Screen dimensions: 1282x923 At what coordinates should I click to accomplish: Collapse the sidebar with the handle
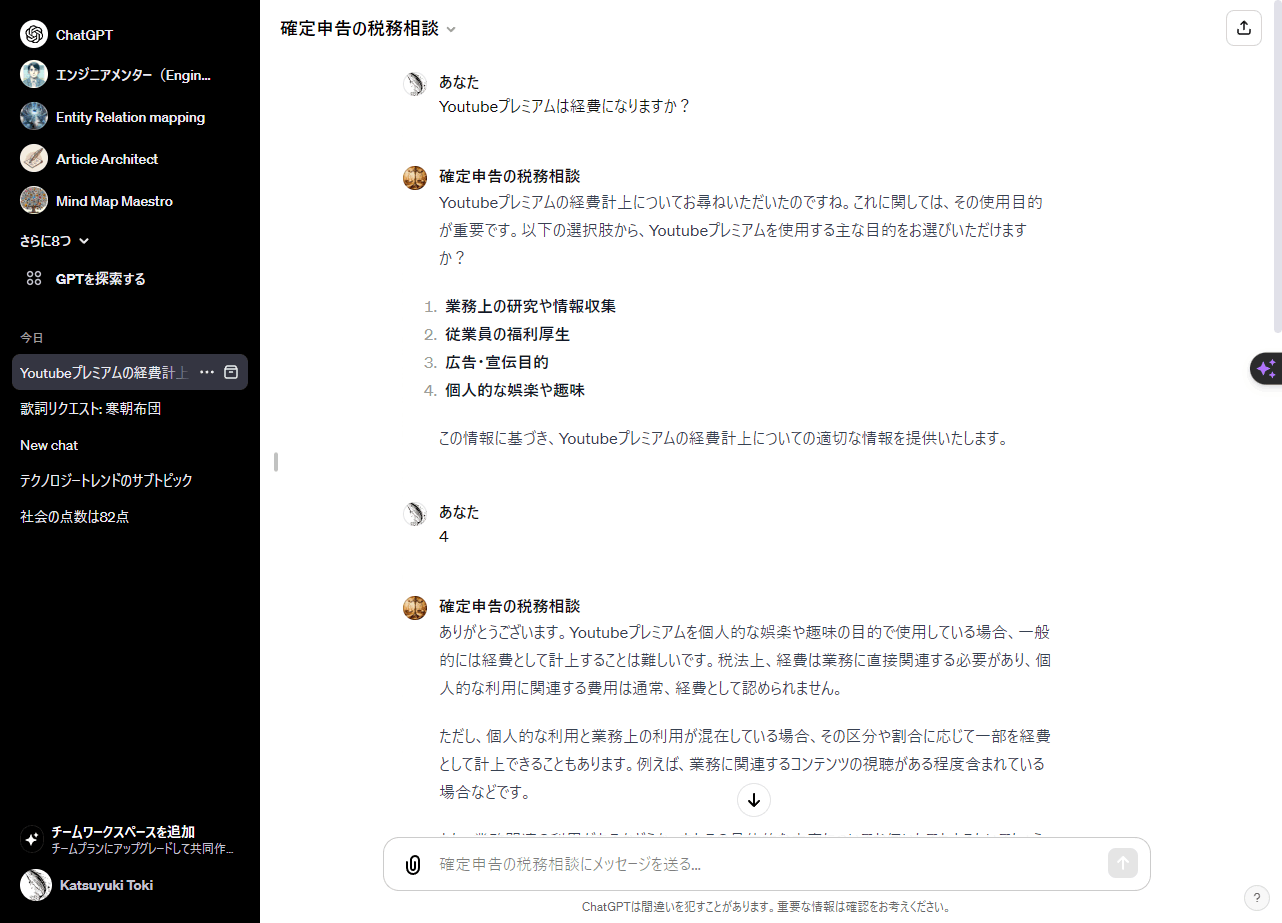pyautogui.click(x=276, y=462)
